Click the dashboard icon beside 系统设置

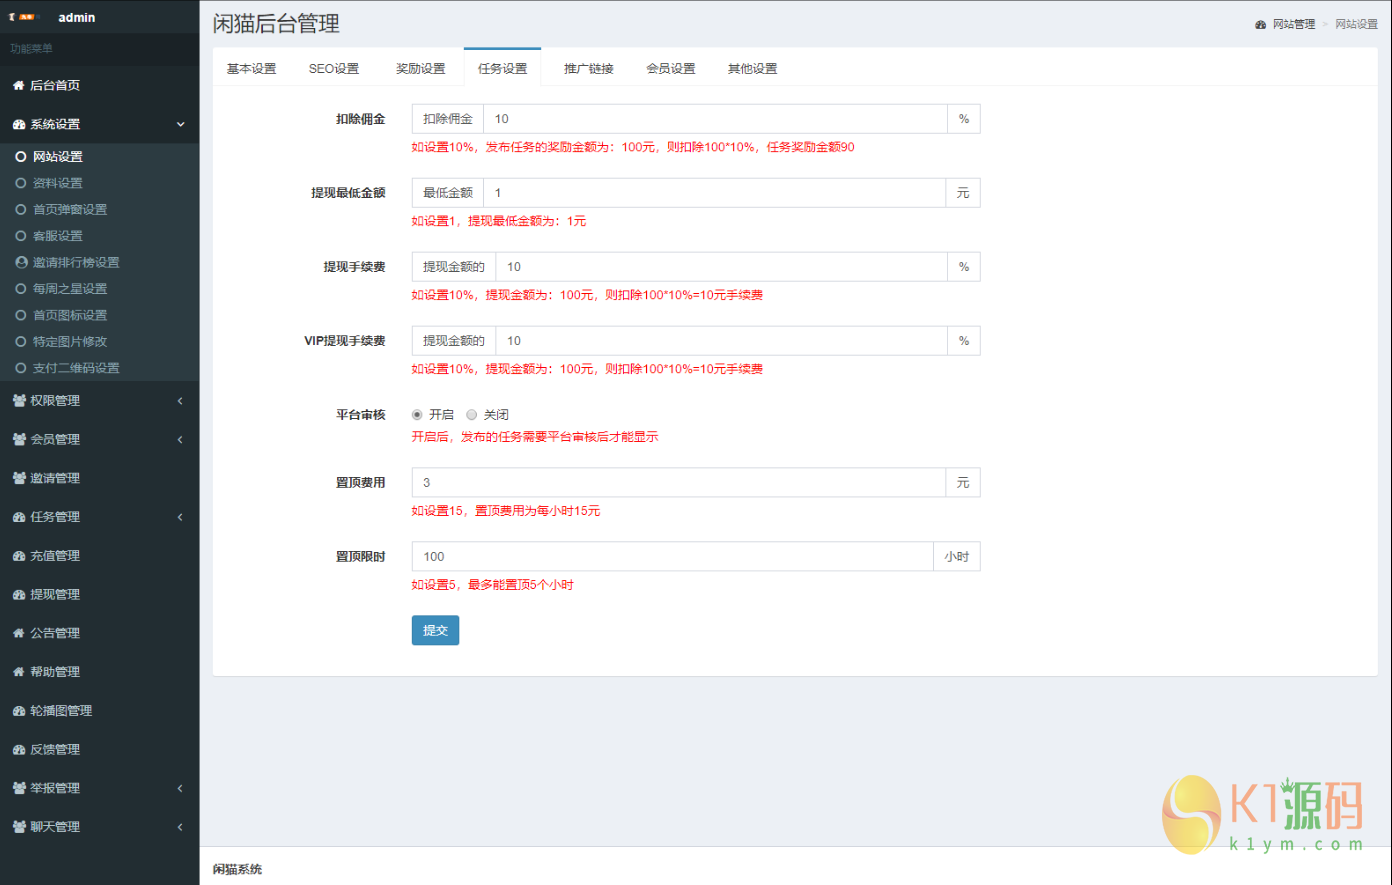point(19,125)
